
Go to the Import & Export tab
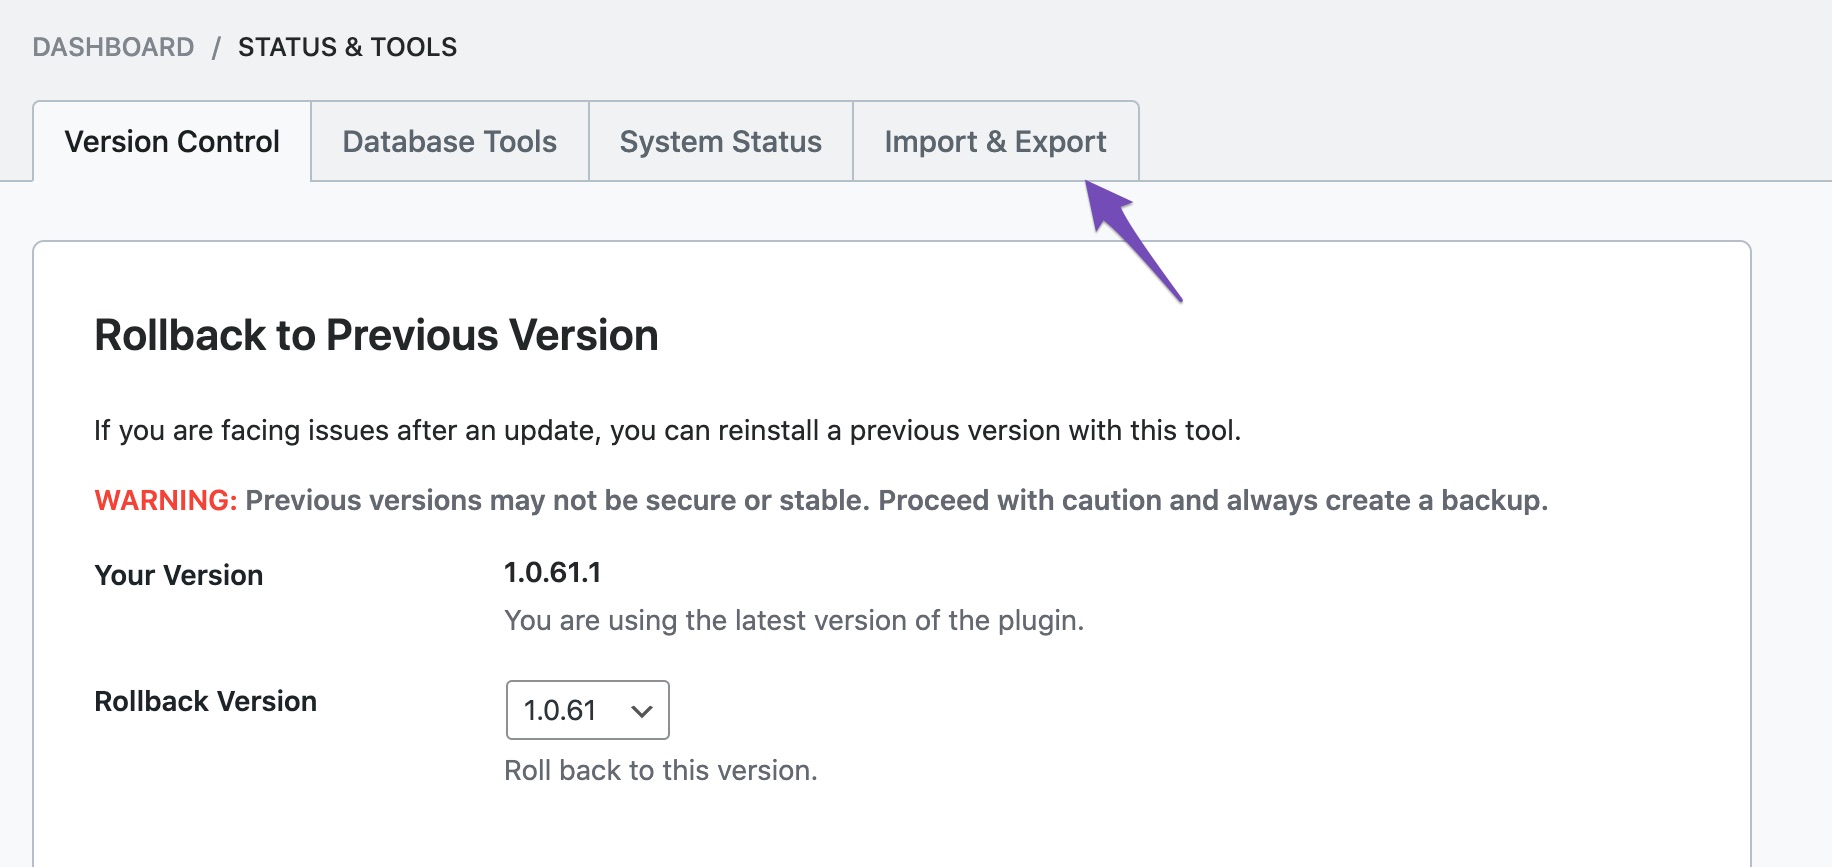click(x=996, y=141)
